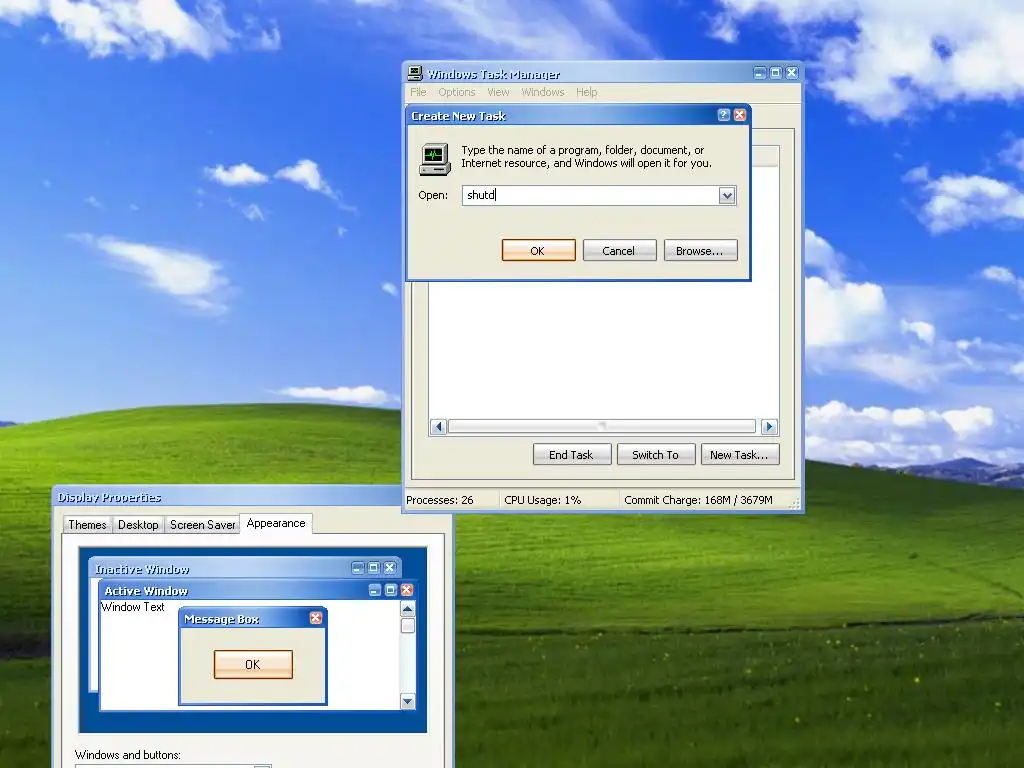Click left arrow of Task Manager horizontal scrollbar
The width and height of the screenshot is (1024, 768).
pos(438,427)
